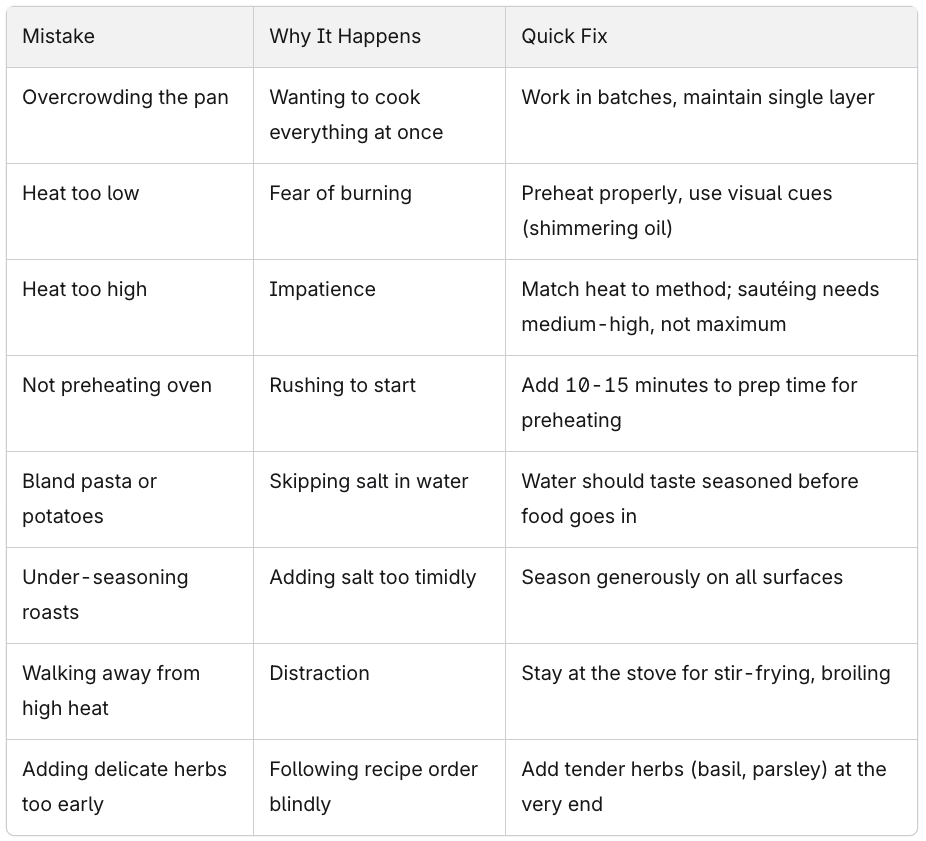Click the Season generously on all surfaces cell
This screenshot has width=926, height=841.
pos(711,595)
